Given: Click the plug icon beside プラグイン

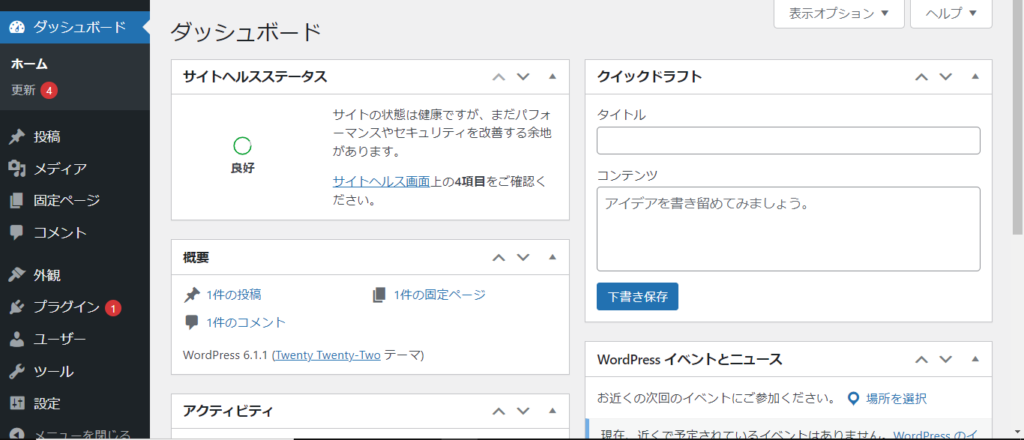Looking at the screenshot, I should coord(16,307).
